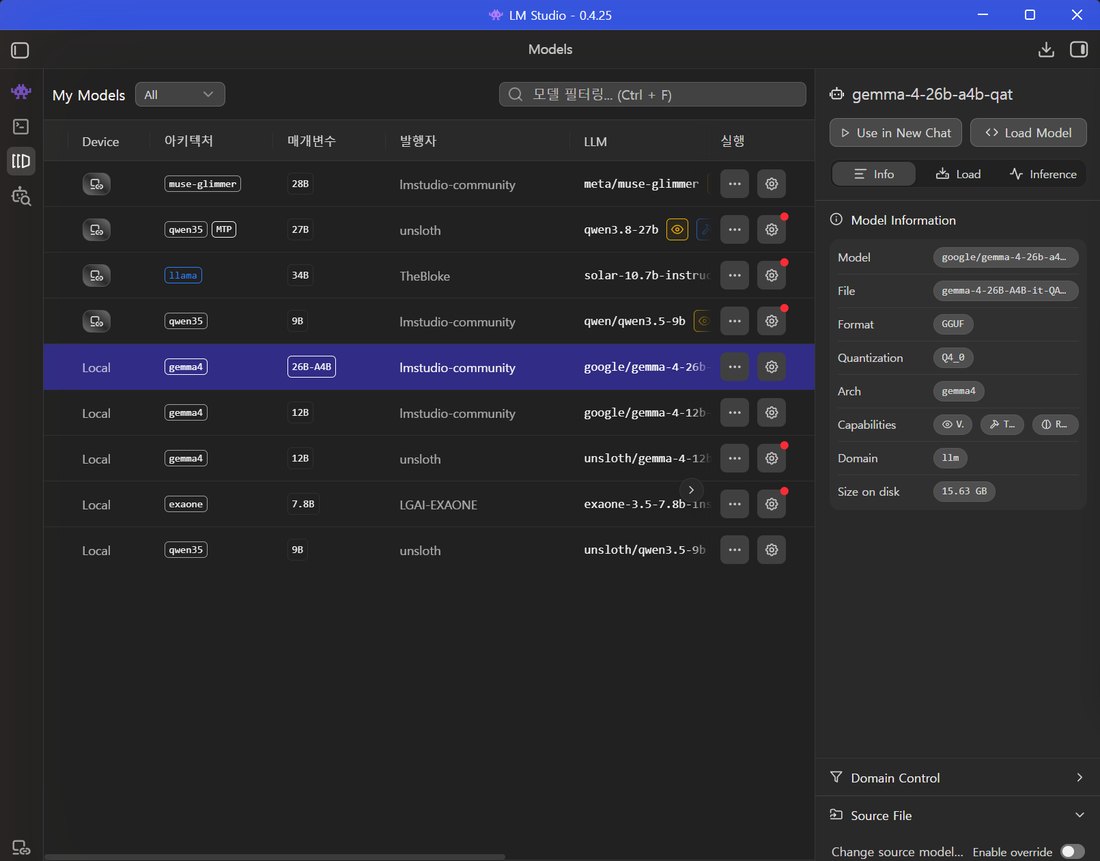1100x861 pixels.
Task: Click the Tool use capability chip
Action: click(1002, 425)
